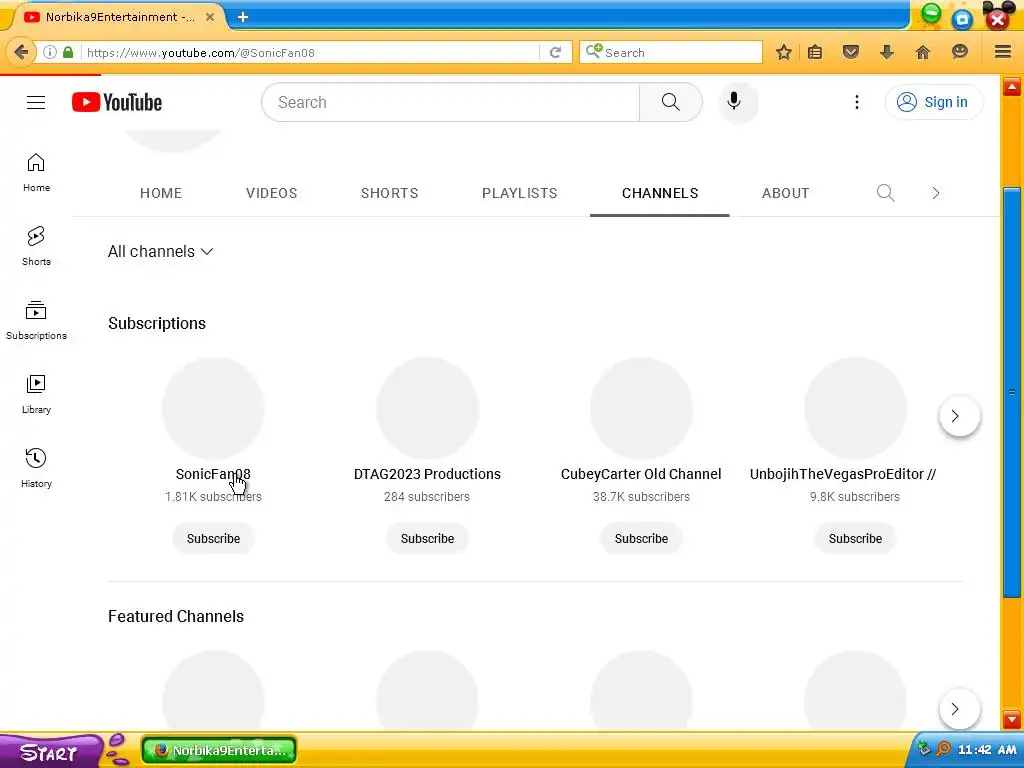1024x768 pixels.
Task: Open the Firefox hamburger menu
Action: (x=1003, y=52)
